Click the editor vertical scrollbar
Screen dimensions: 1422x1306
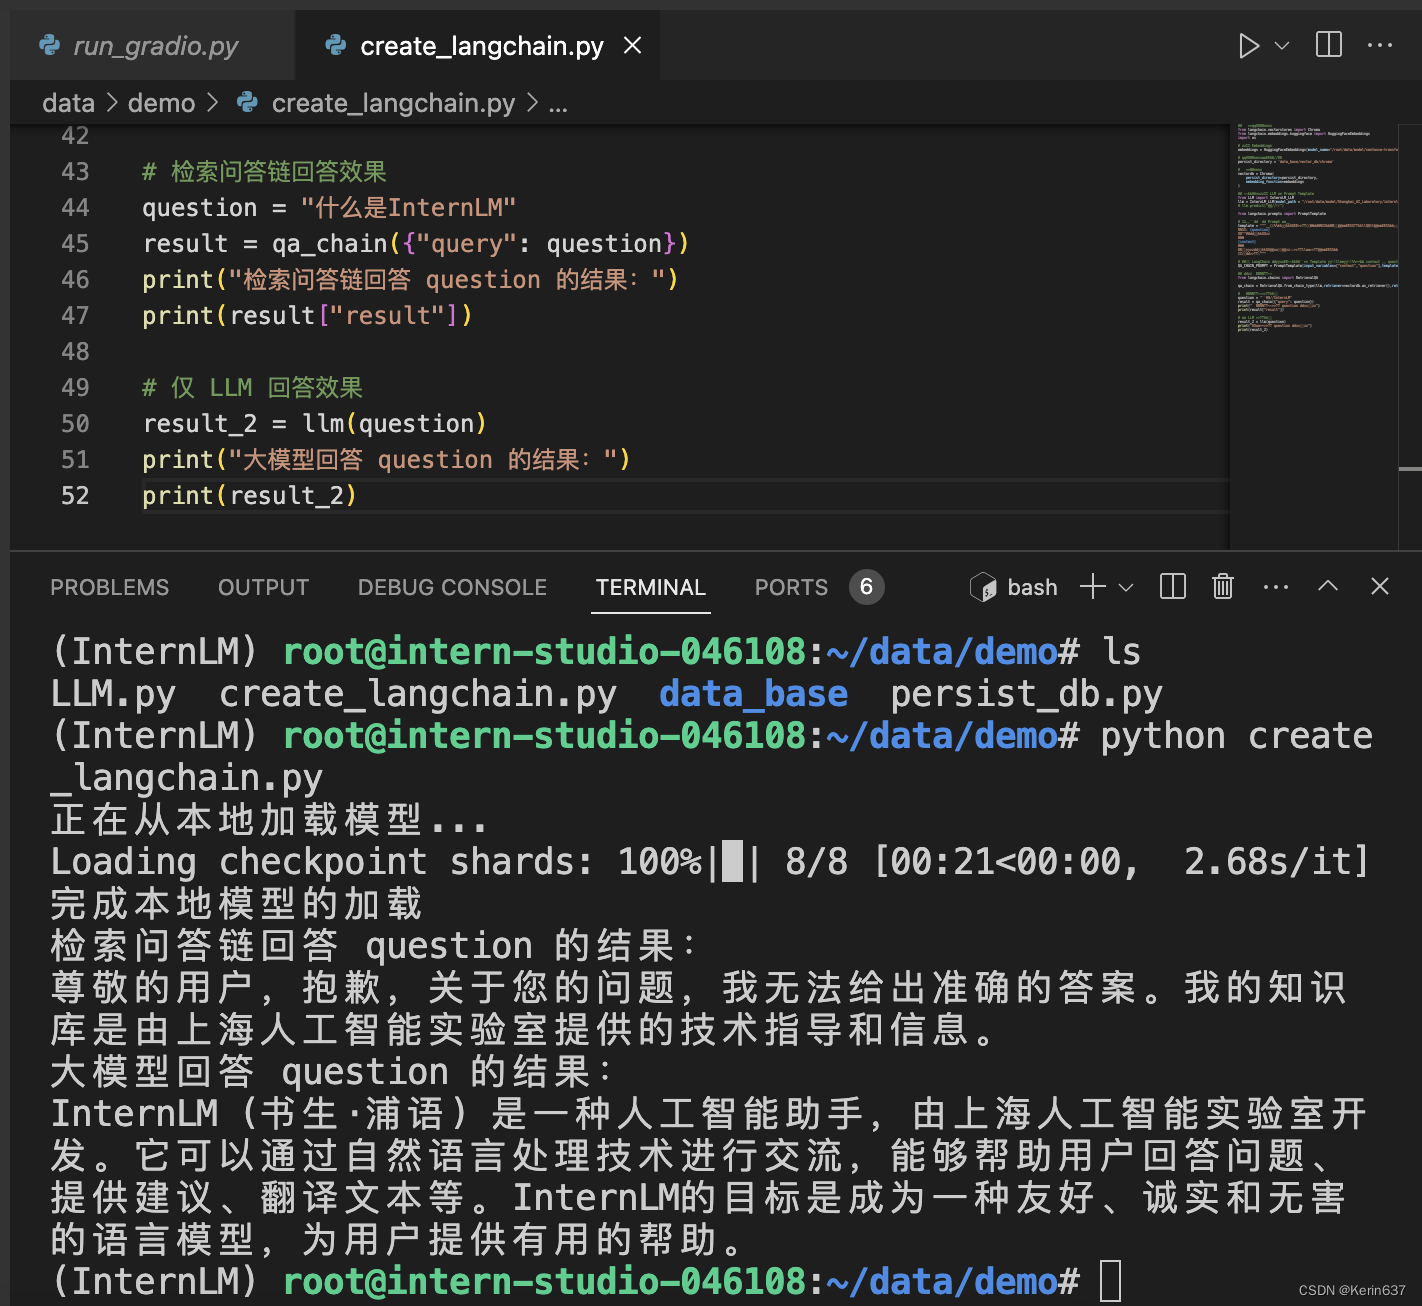(1410, 335)
